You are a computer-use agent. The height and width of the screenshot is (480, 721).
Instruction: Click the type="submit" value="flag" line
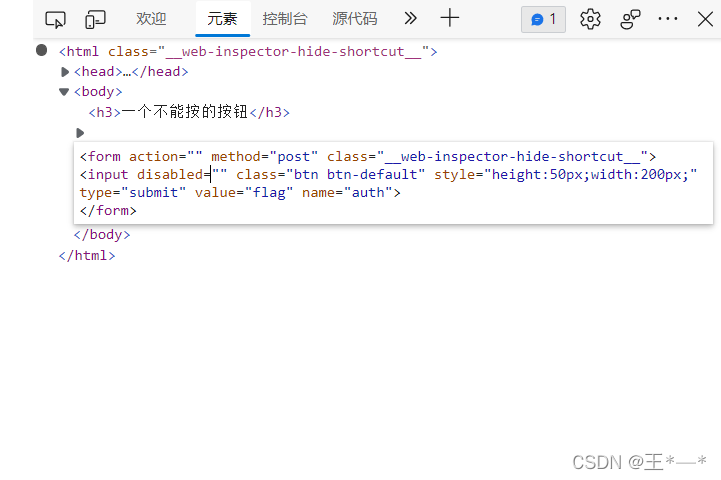(240, 193)
